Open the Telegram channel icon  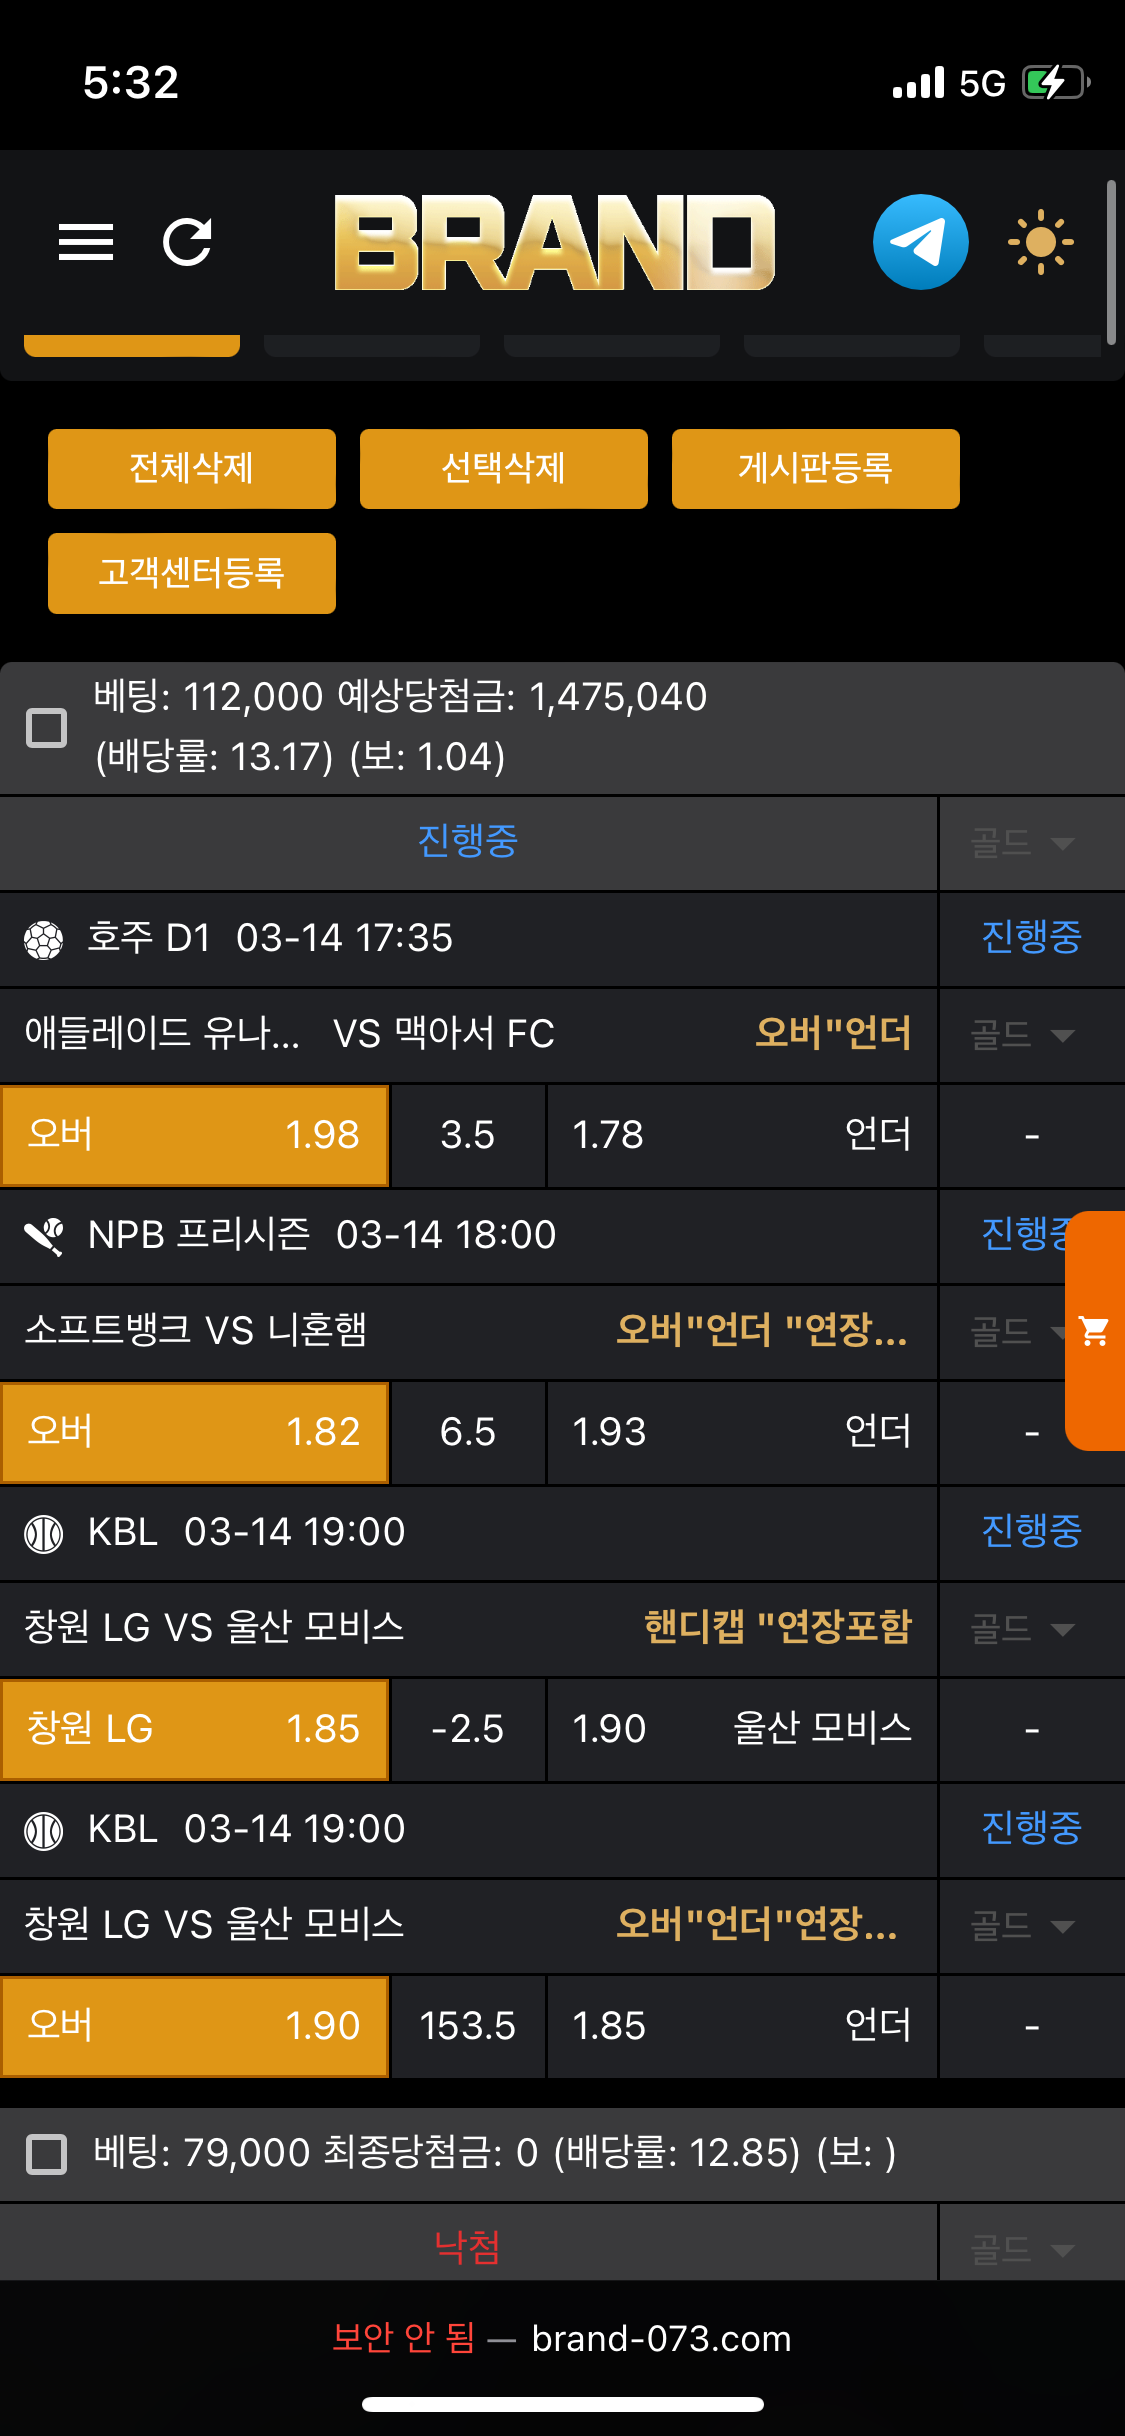point(920,242)
